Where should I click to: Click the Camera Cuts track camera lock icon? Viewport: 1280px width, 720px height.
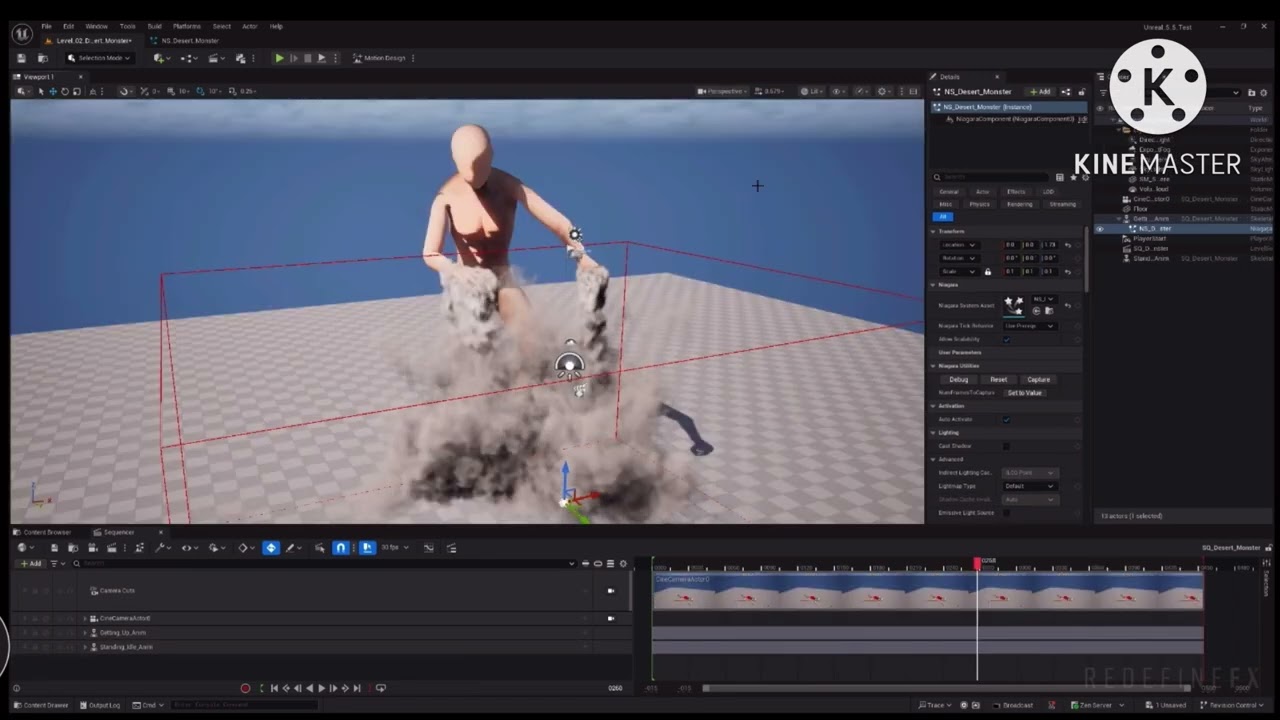click(611, 591)
